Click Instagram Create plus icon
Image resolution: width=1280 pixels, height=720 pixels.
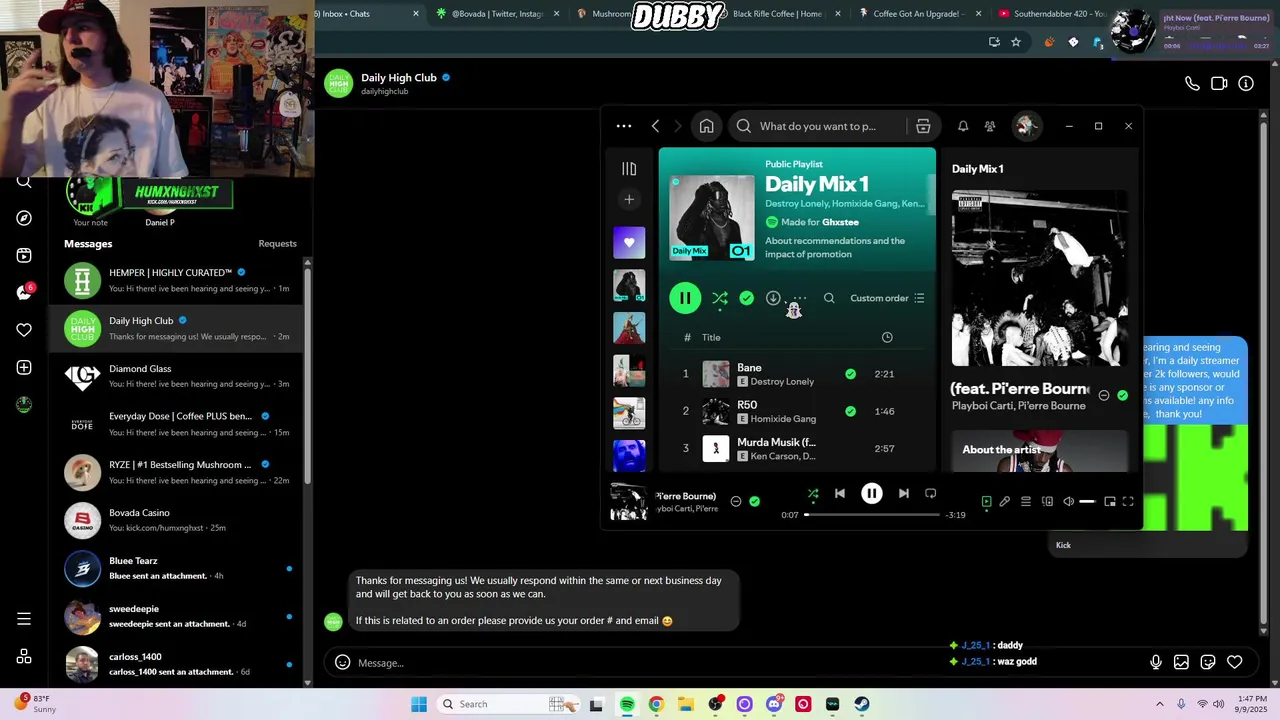pos(24,367)
